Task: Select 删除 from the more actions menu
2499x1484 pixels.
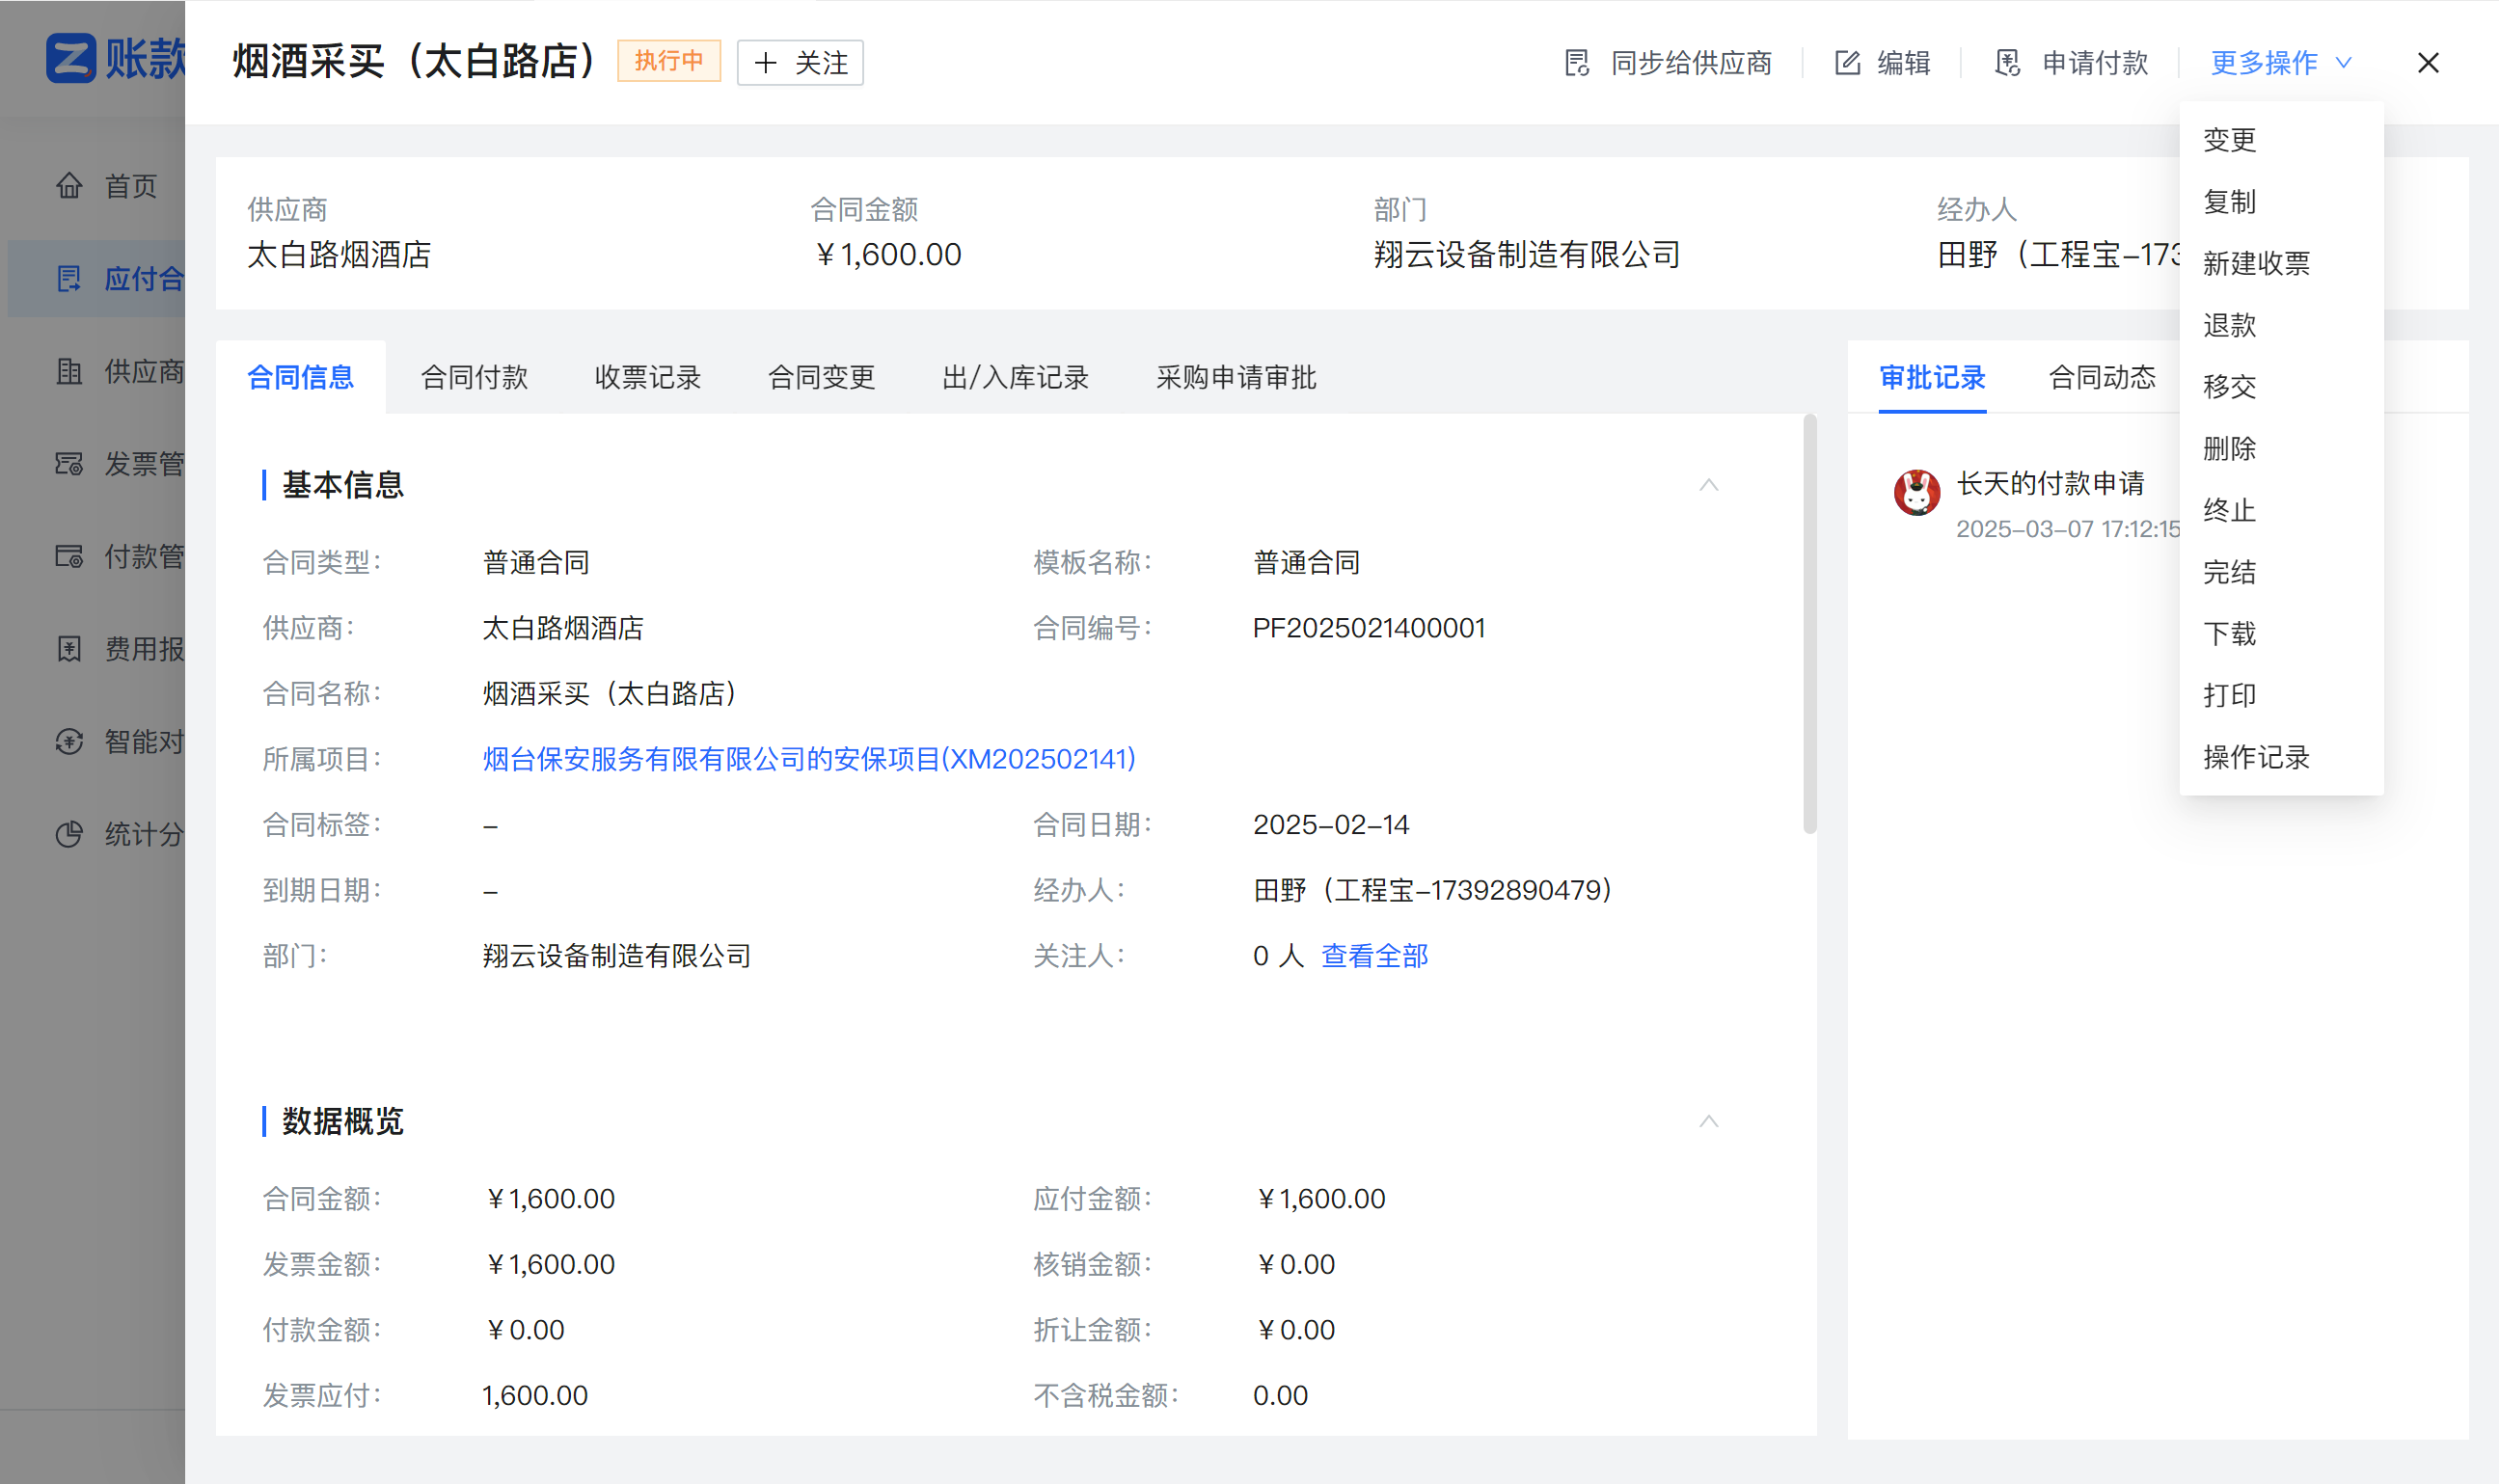Action: point(2230,448)
